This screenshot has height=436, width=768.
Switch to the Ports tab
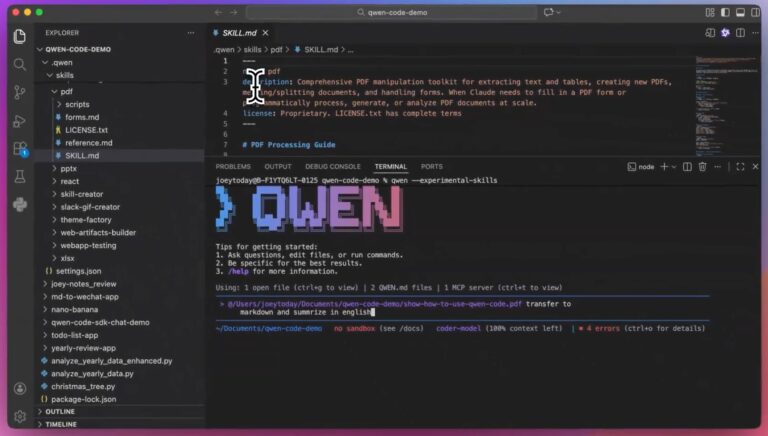pos(432,167)
